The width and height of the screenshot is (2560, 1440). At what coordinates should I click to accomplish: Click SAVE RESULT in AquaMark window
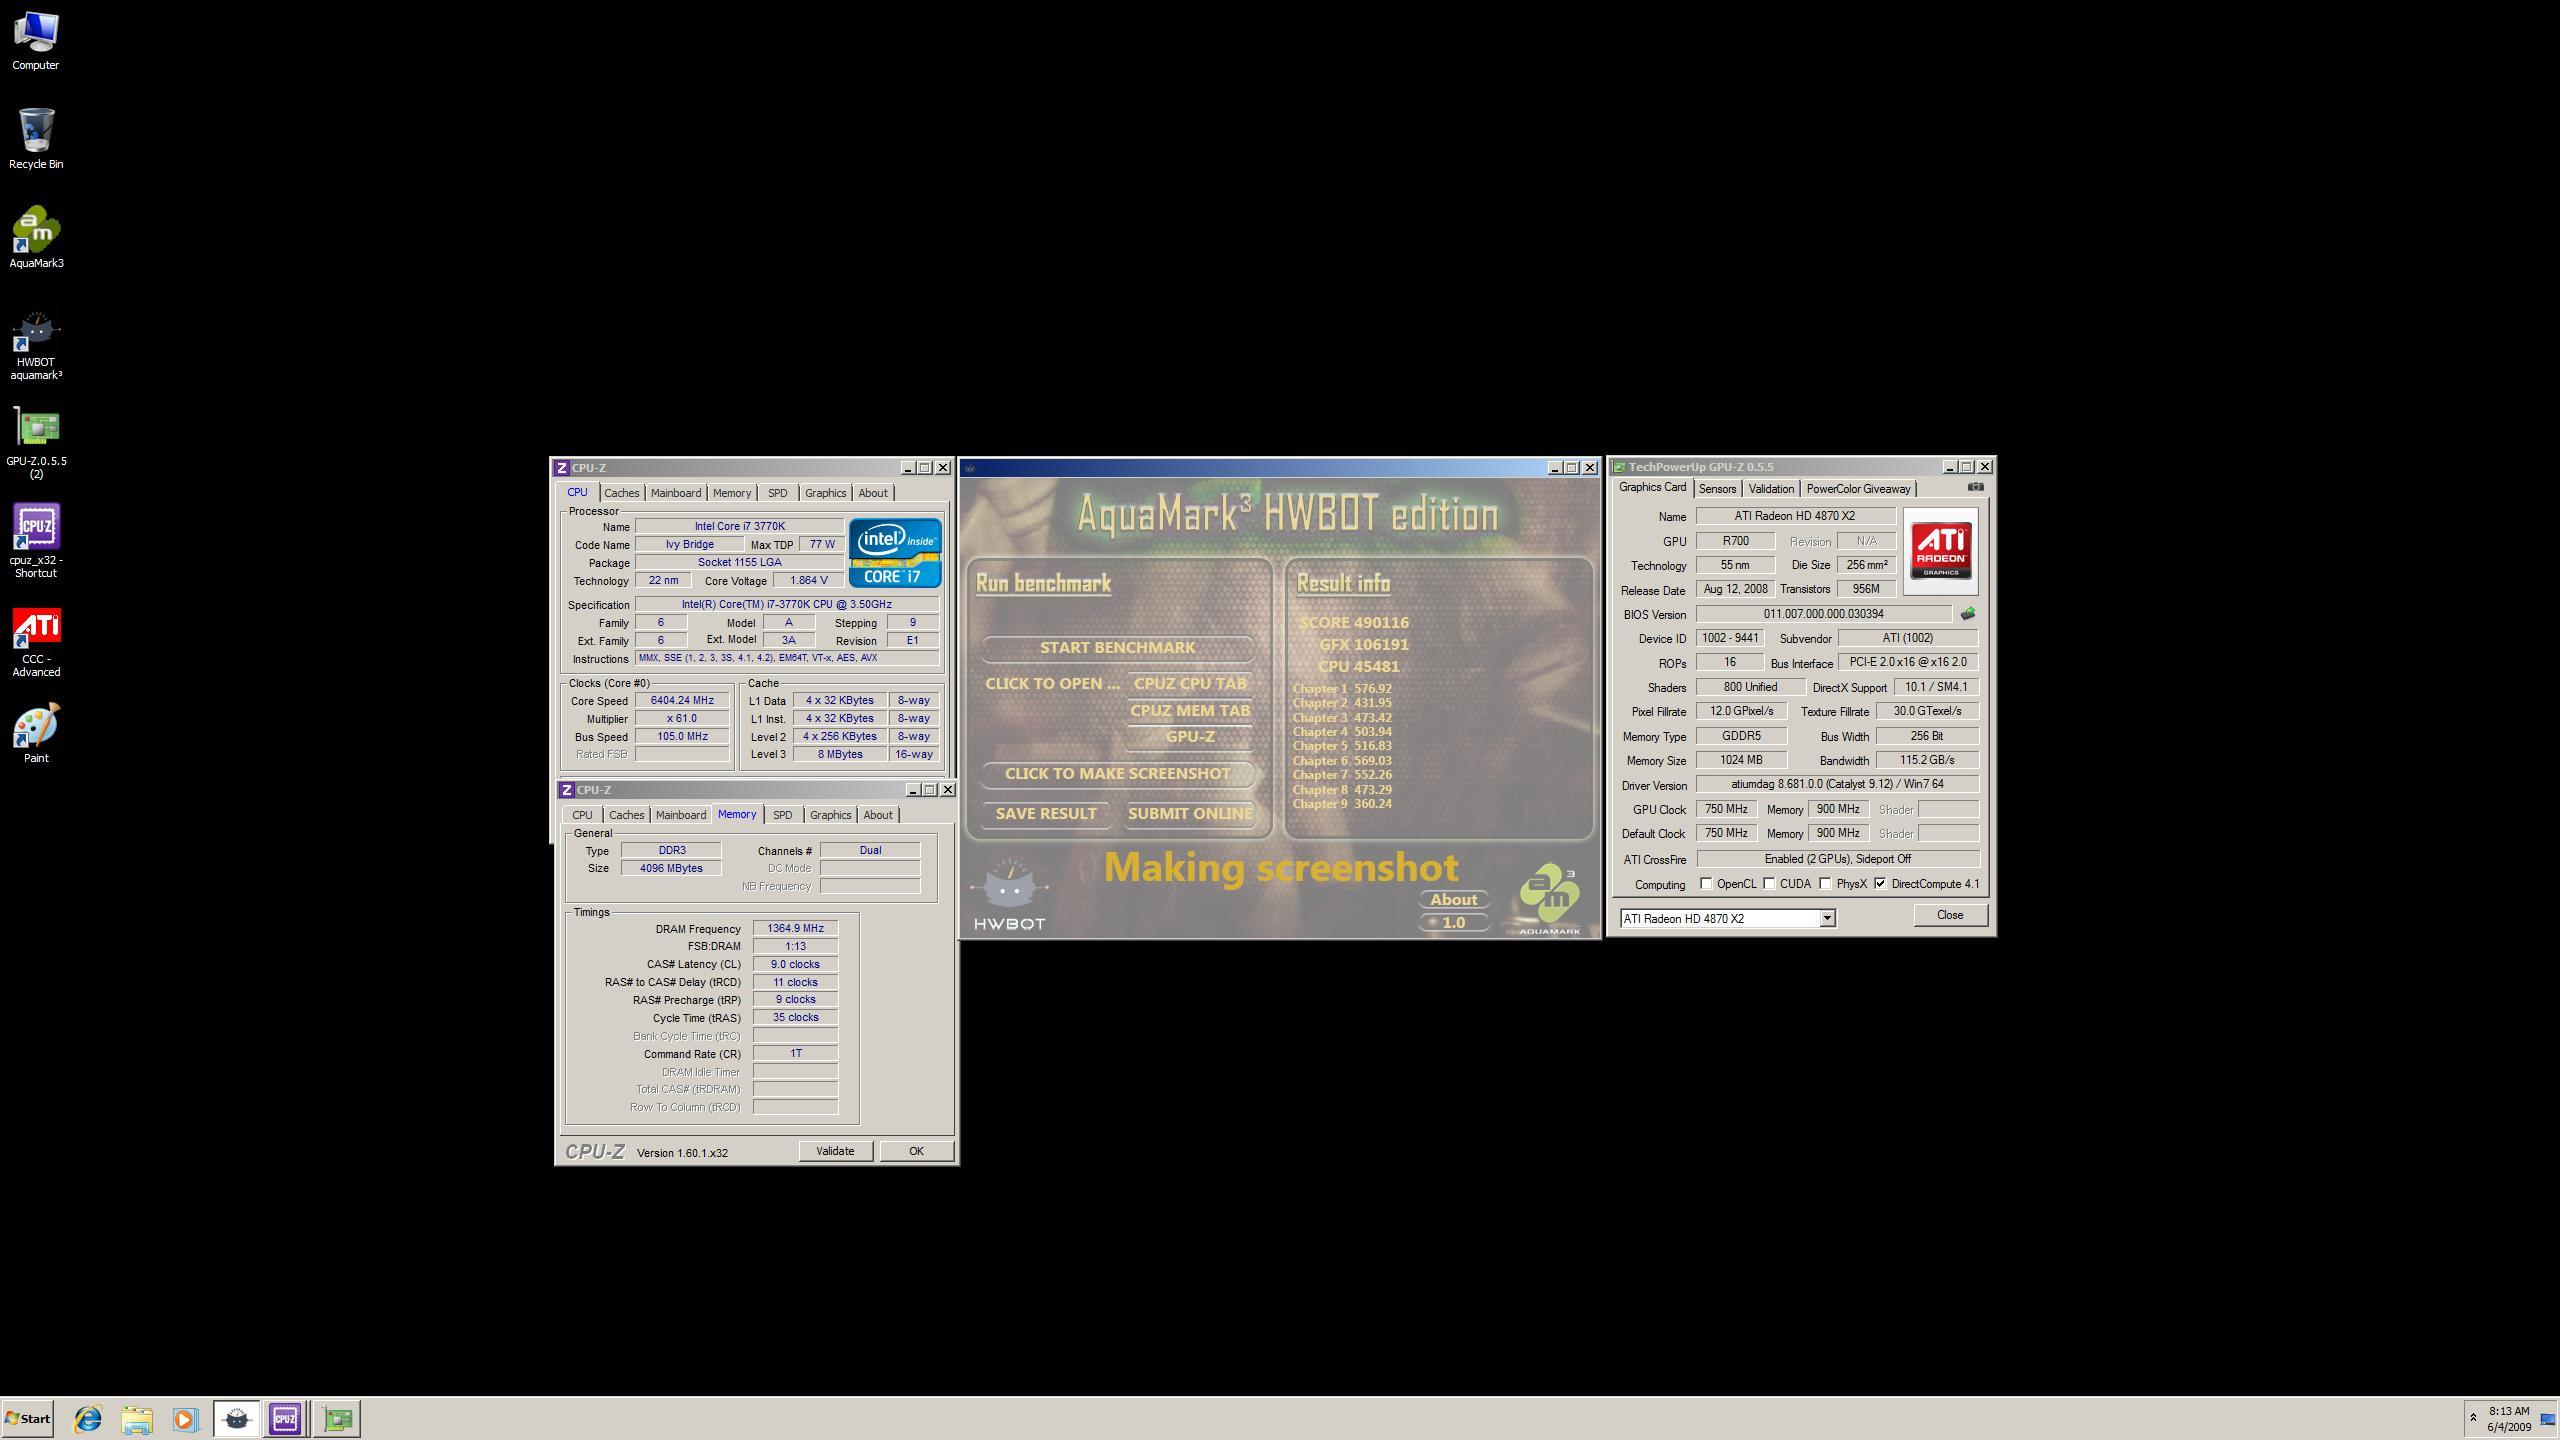1046,814
